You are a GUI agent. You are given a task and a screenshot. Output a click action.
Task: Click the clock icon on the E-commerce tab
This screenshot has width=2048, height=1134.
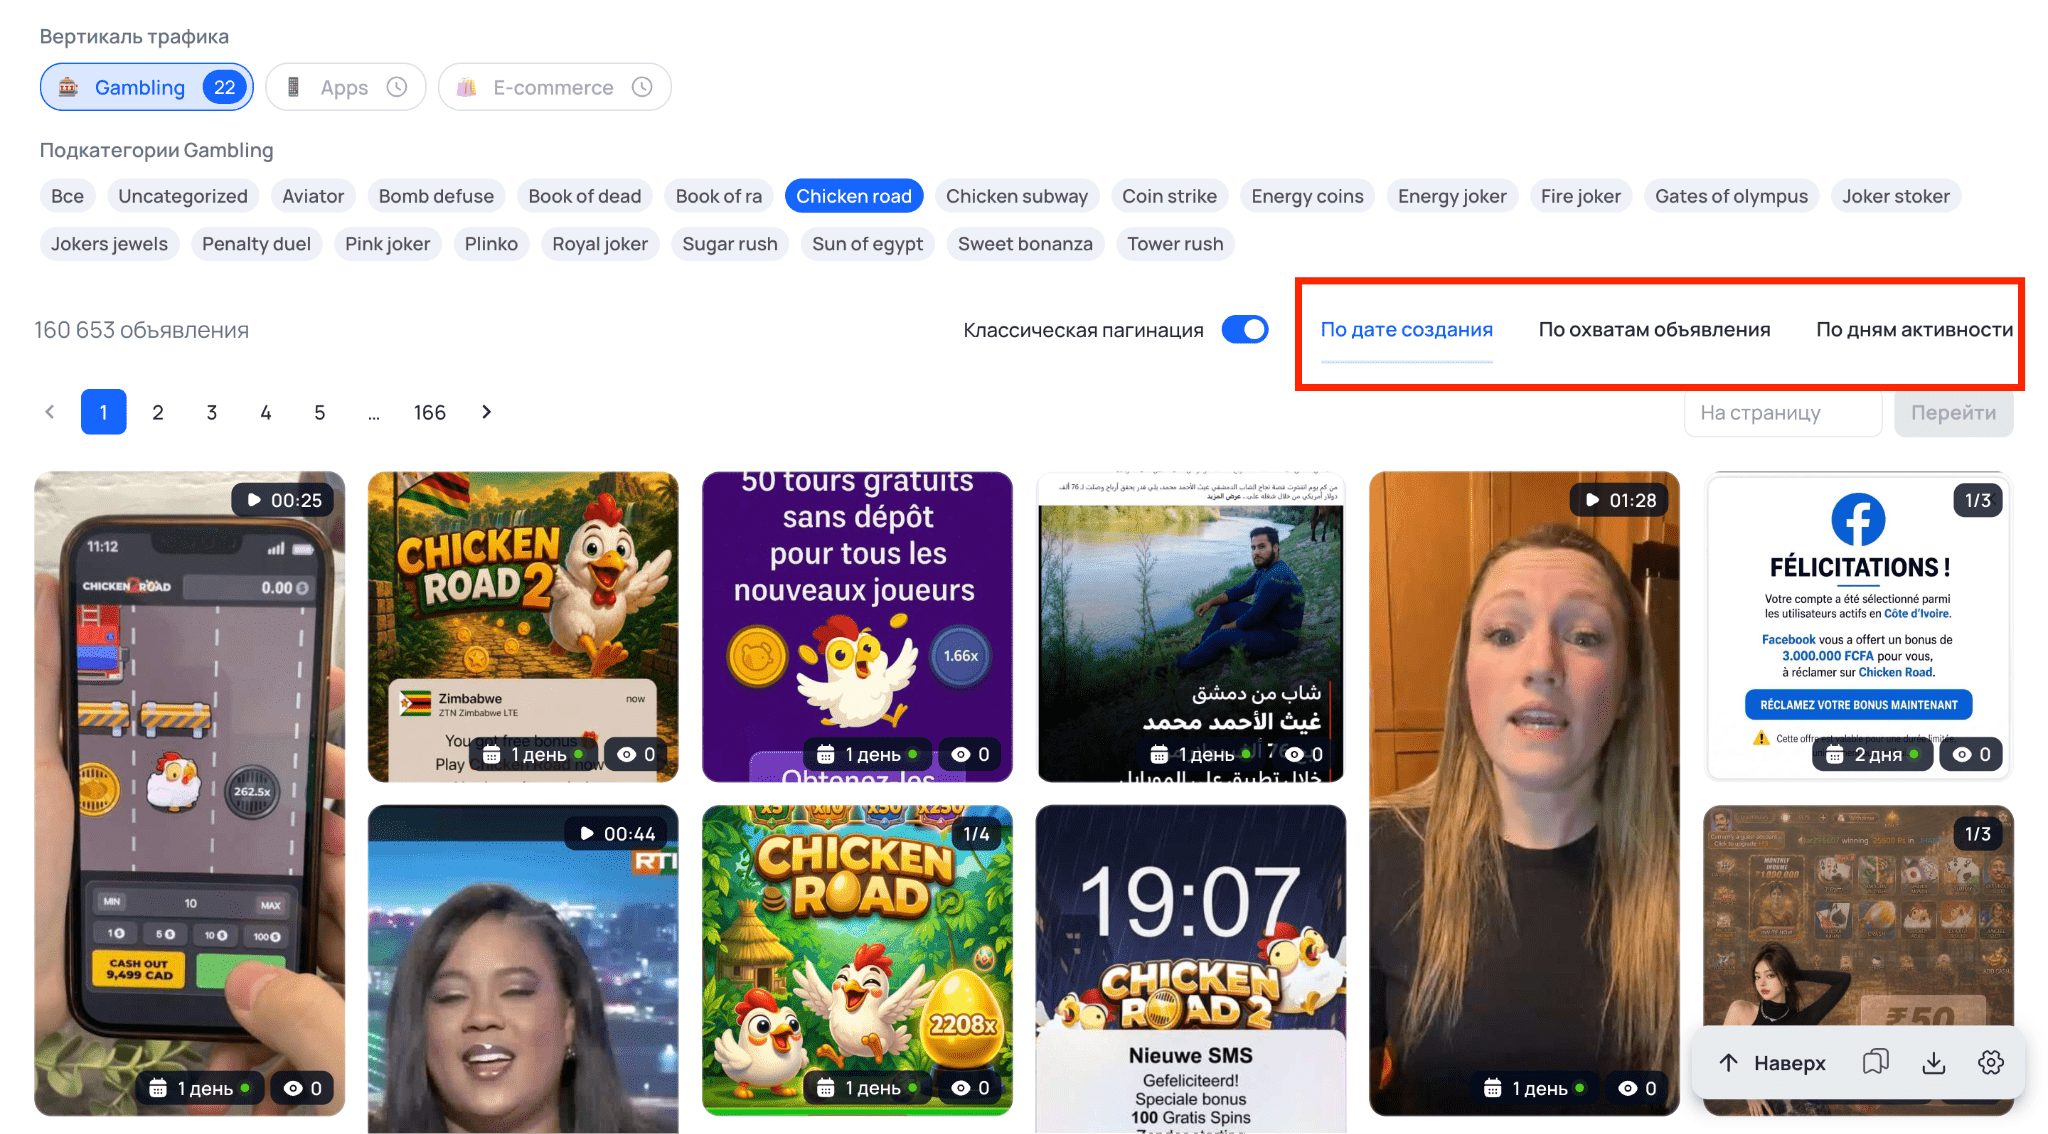[642, 87]
